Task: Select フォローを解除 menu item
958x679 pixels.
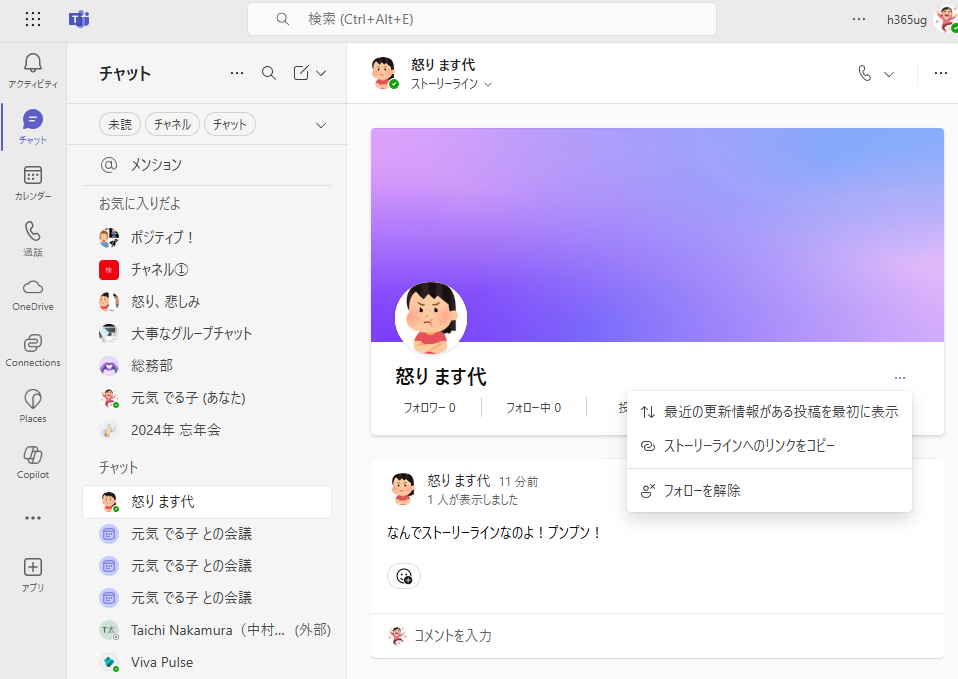Action: tap(769, 491)
